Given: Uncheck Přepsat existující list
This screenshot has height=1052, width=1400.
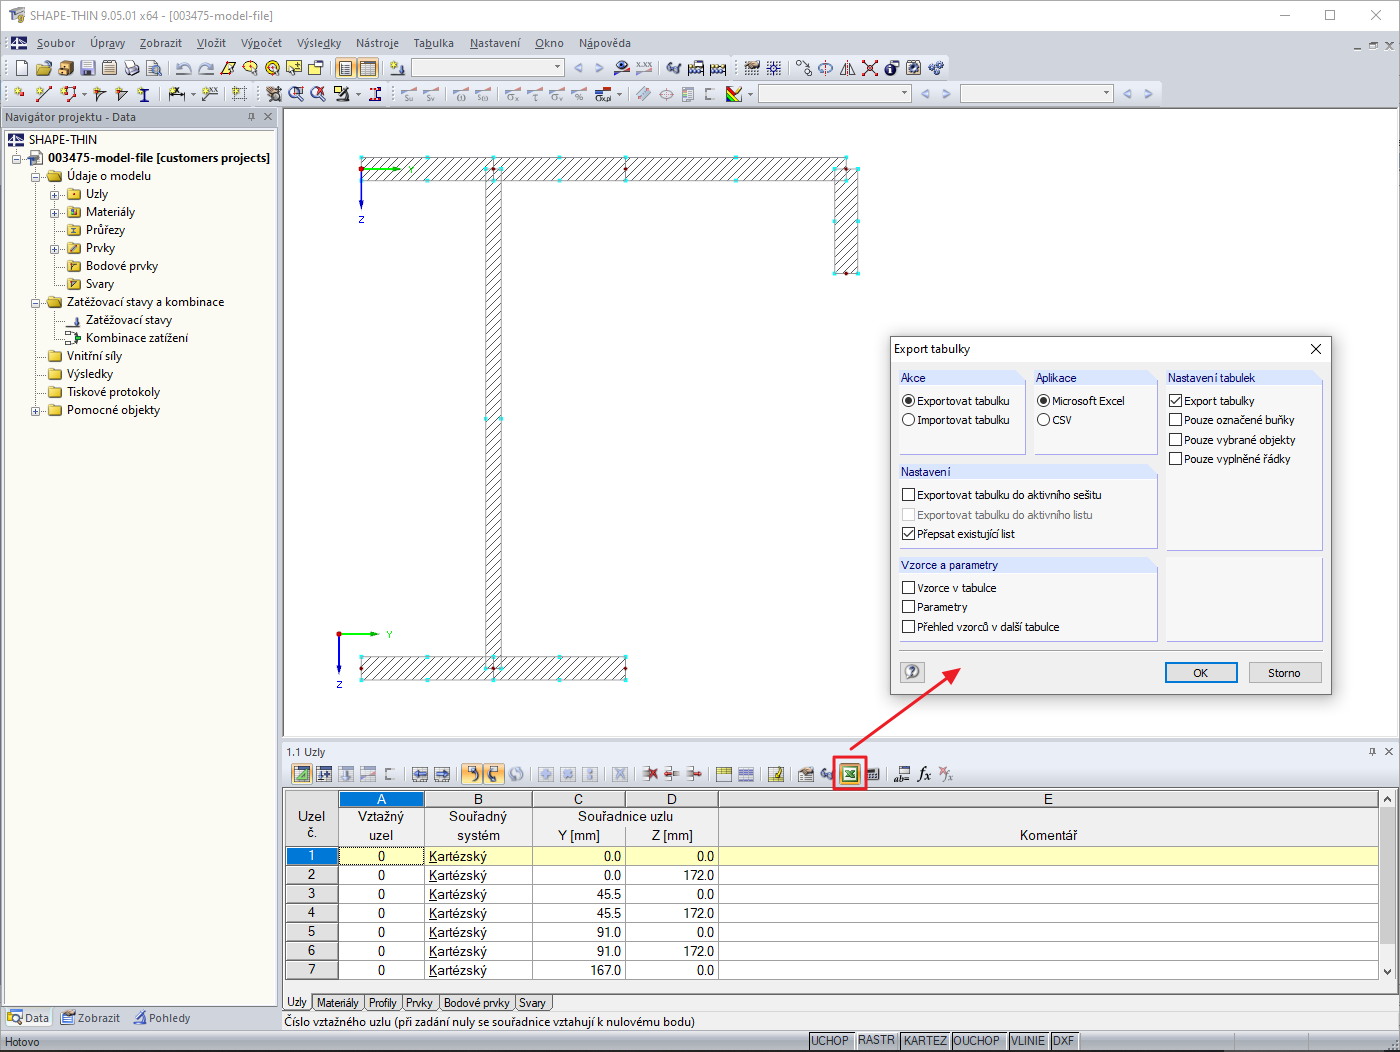Looking at the screenshot, I should pos(908,533).
